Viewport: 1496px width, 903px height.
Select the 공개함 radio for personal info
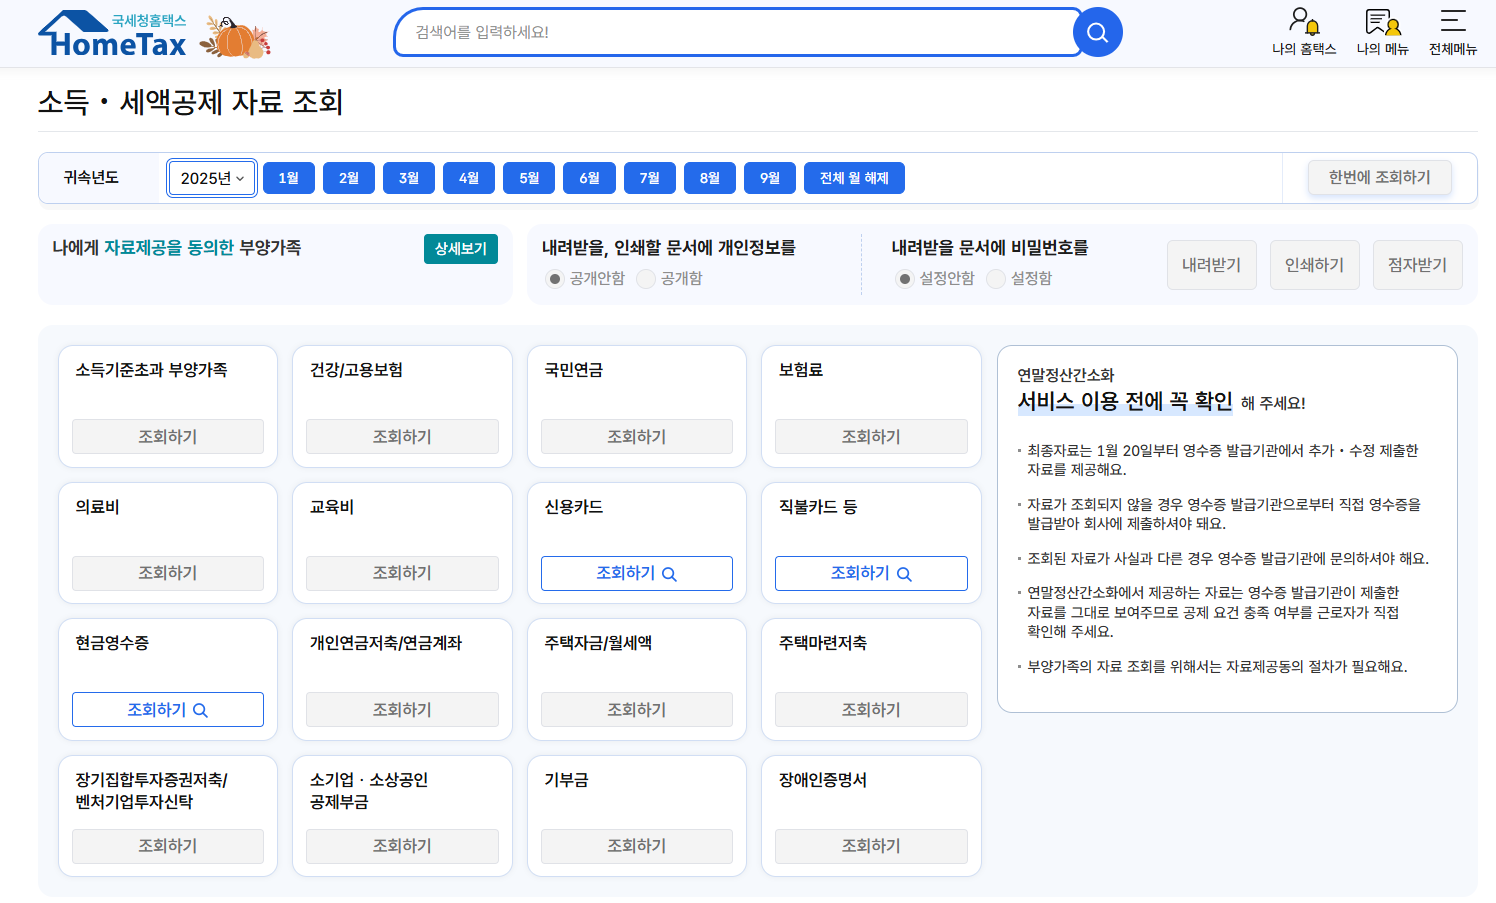click(645, 279)
